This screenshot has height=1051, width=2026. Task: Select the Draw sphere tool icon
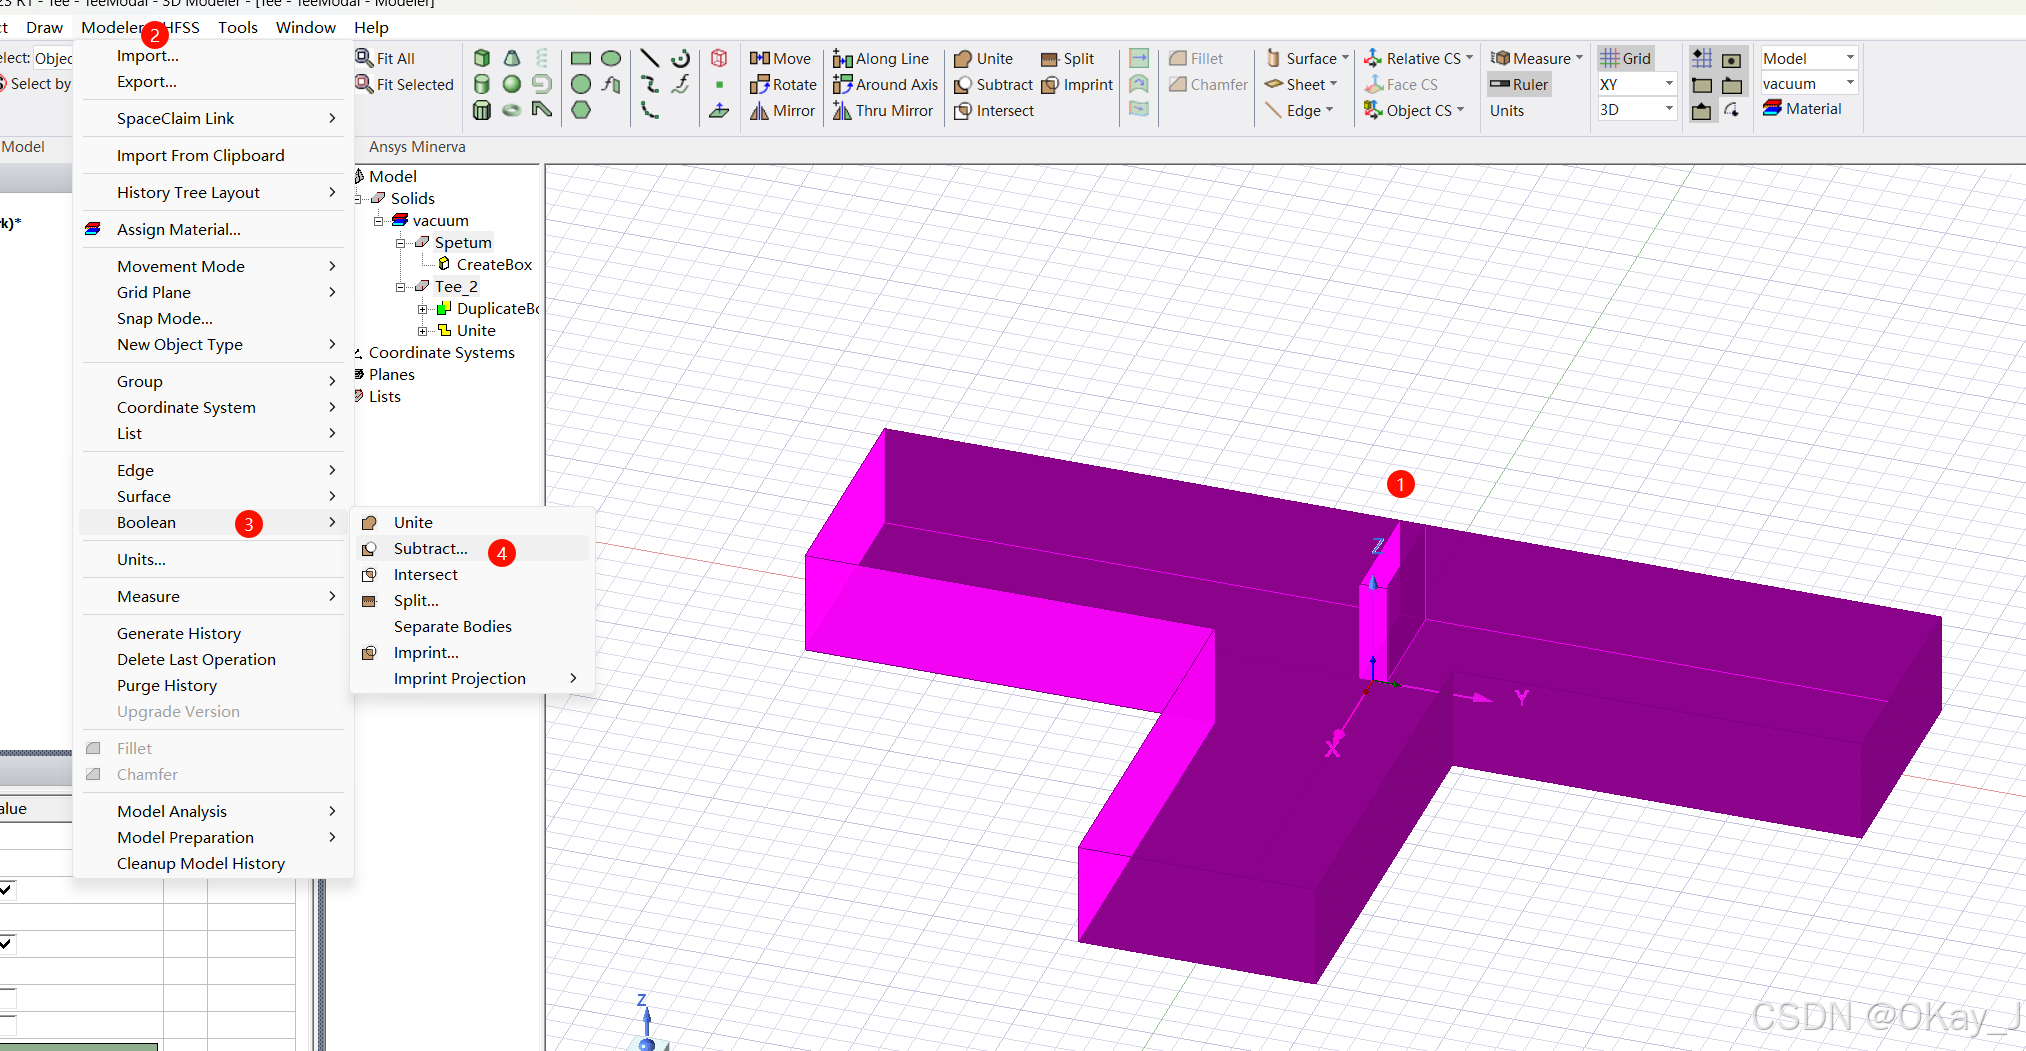512,84
